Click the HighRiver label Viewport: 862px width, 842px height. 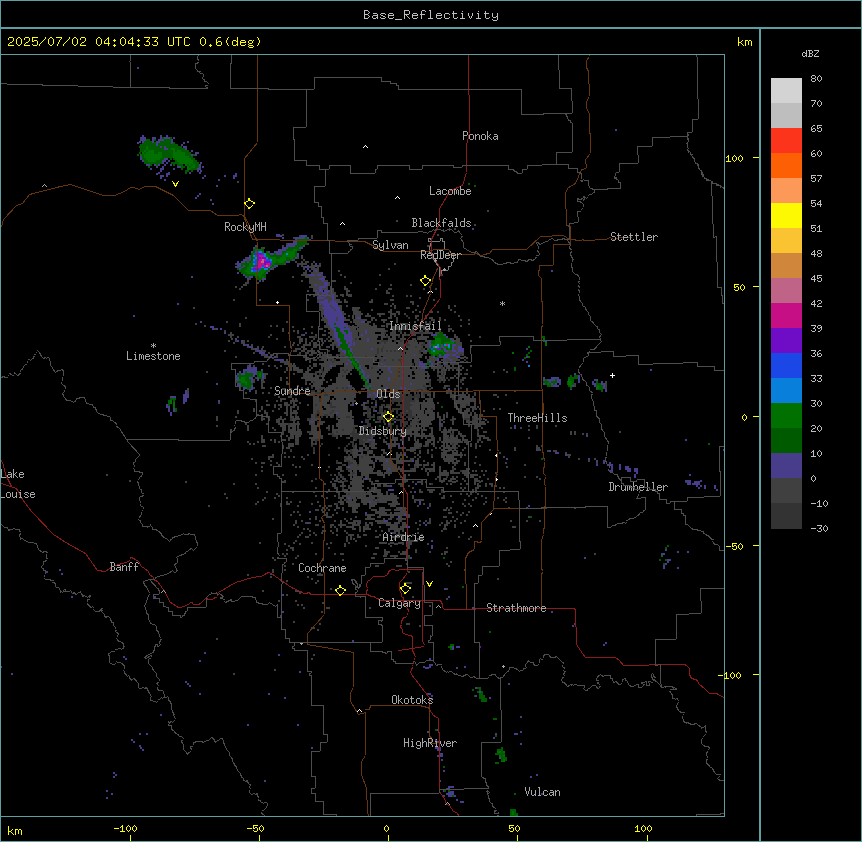430,743
